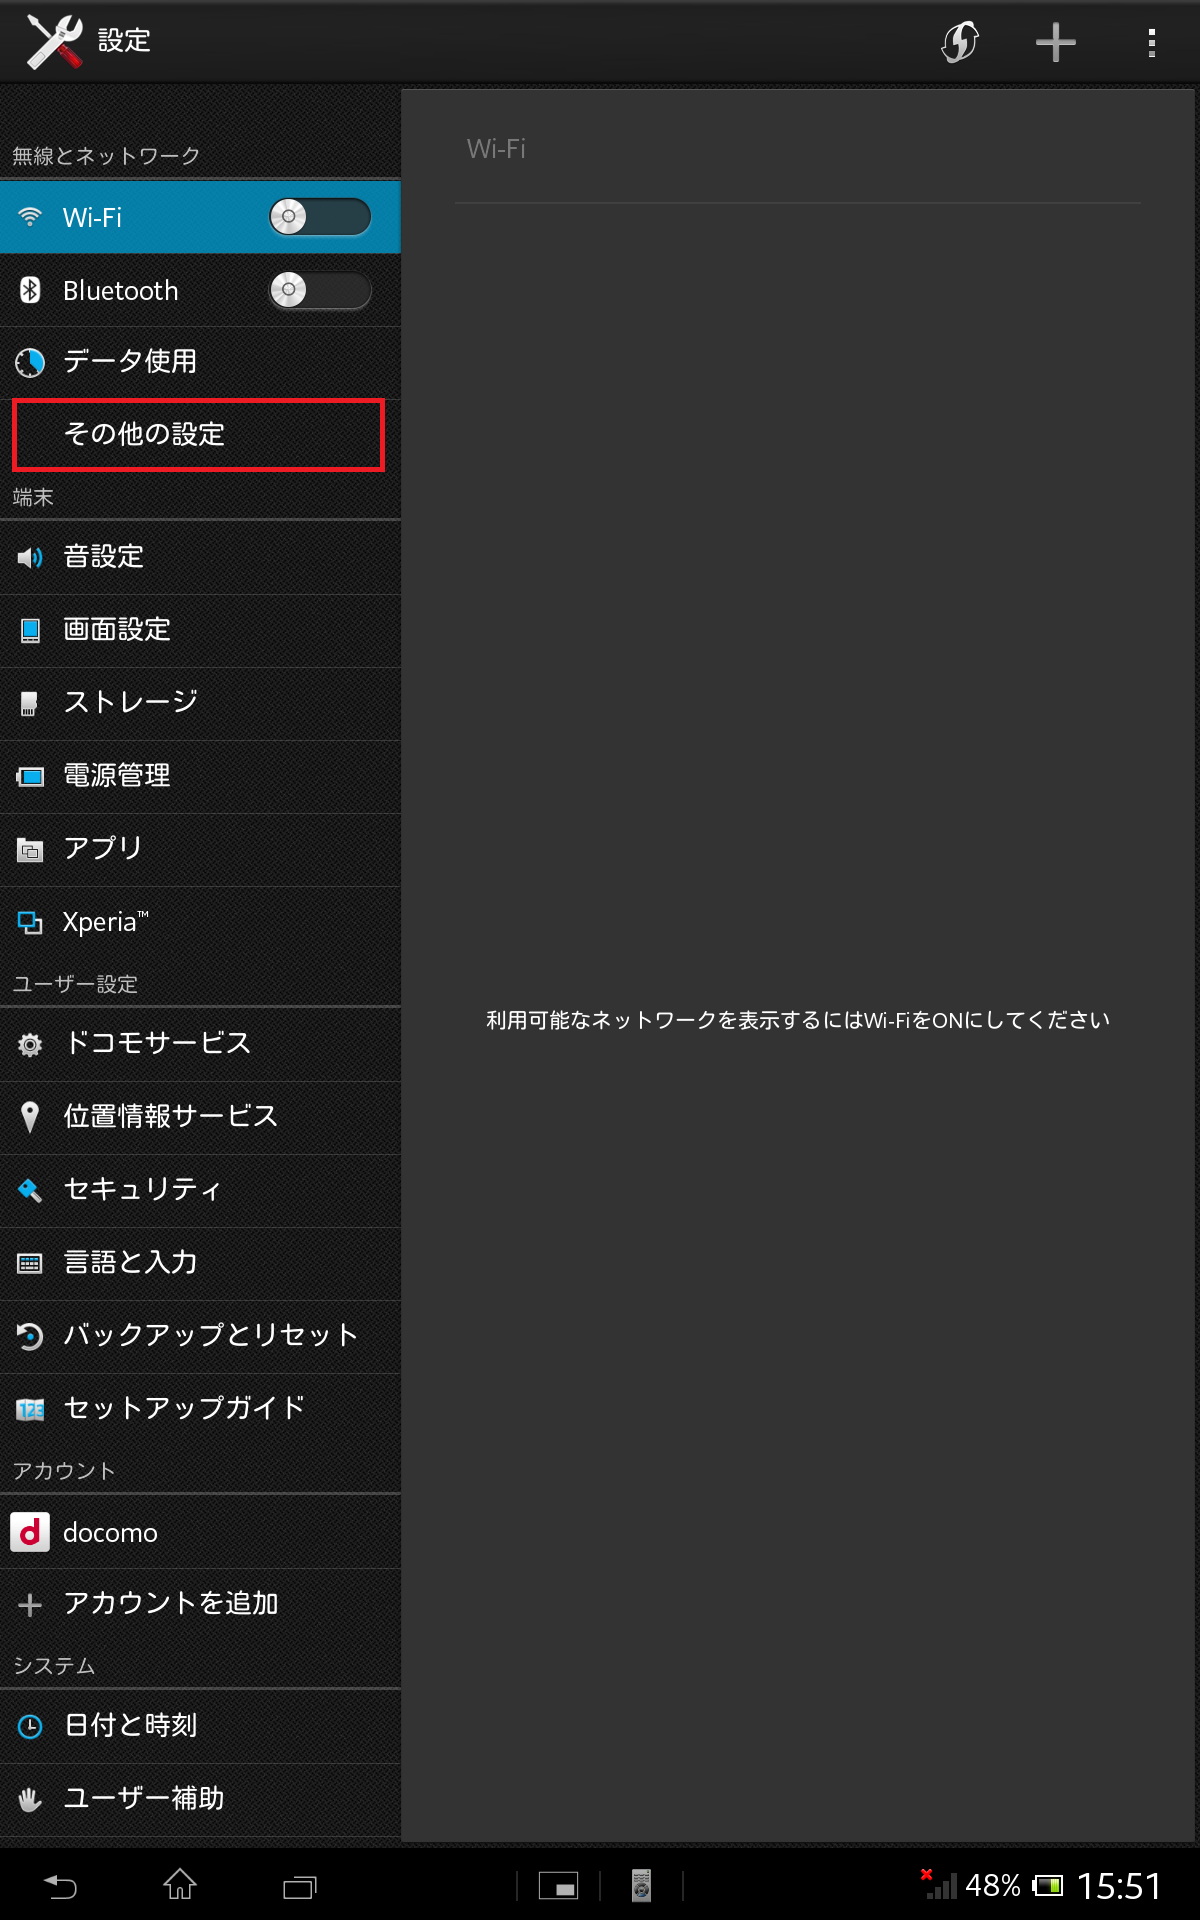The image size is (1200, 1920).
Task: Open Bluetooth settings row label
Action: coord(120,290)
